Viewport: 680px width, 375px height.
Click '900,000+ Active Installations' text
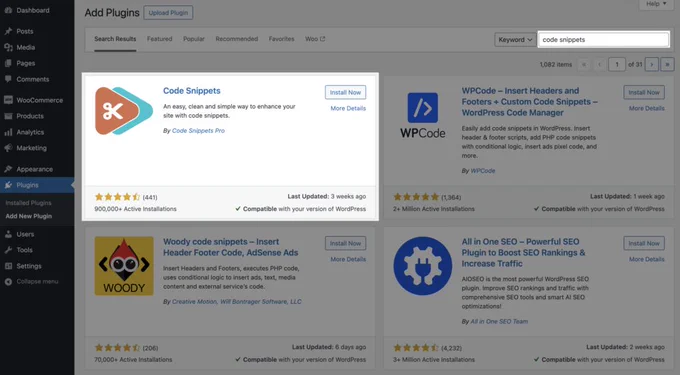135,209
